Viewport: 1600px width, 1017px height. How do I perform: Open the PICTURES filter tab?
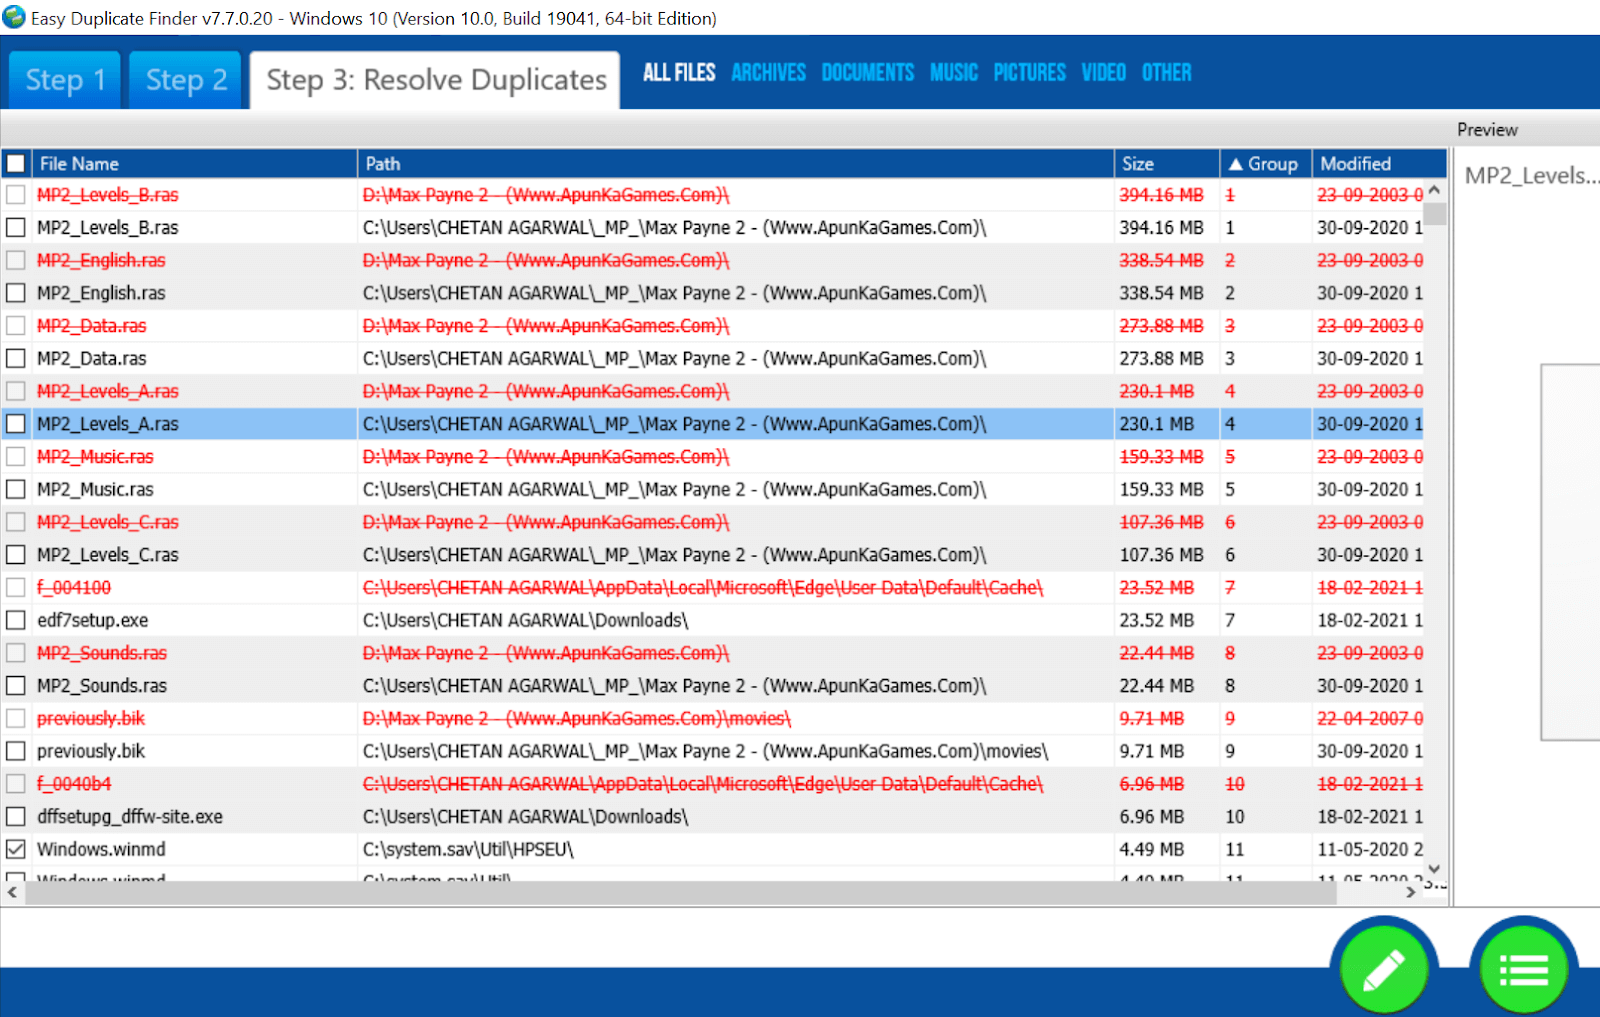click(x=1029, y=71)
